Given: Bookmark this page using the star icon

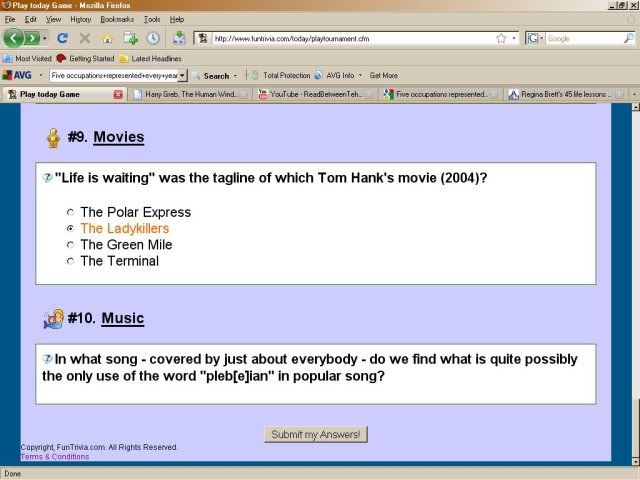Looking at the screenshot, I should coord(501,38).
